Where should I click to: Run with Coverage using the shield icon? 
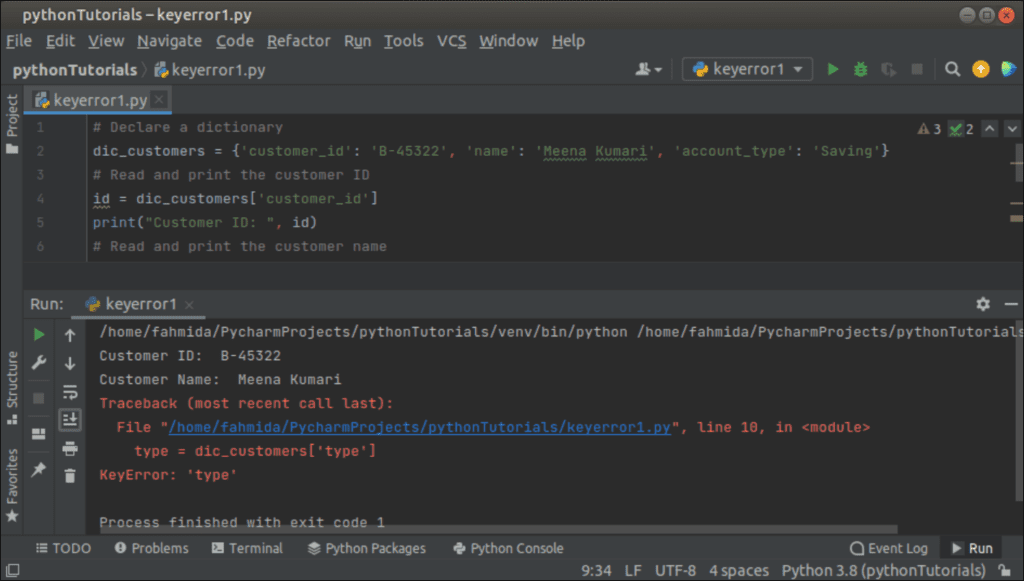pyautogui.click(x=889, y=70)
